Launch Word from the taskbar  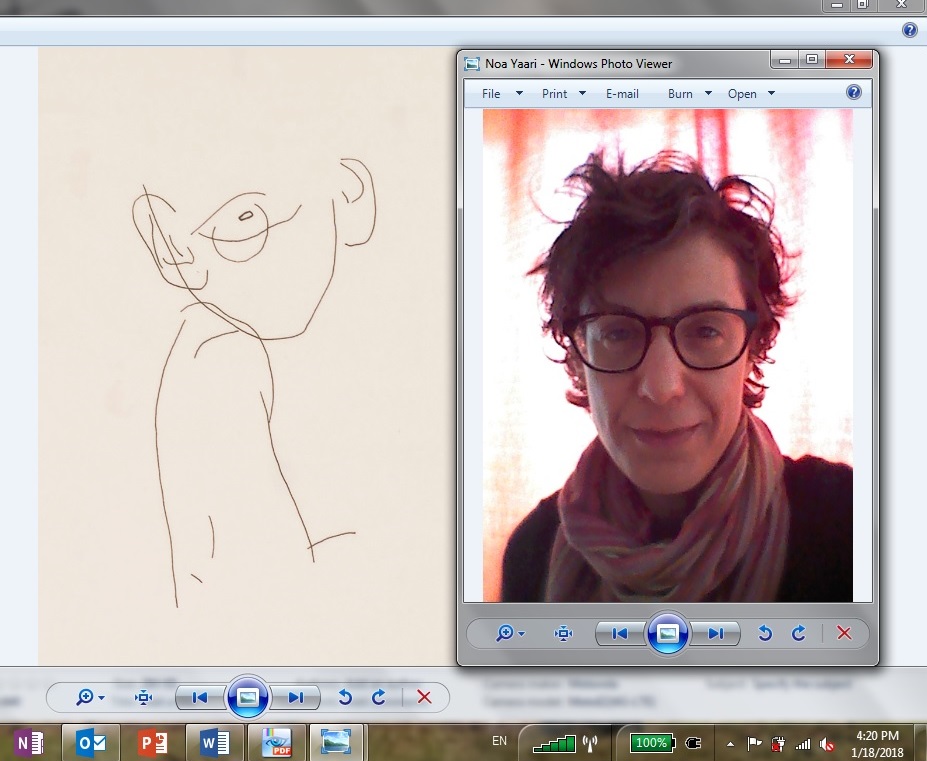tap(214, 743)
